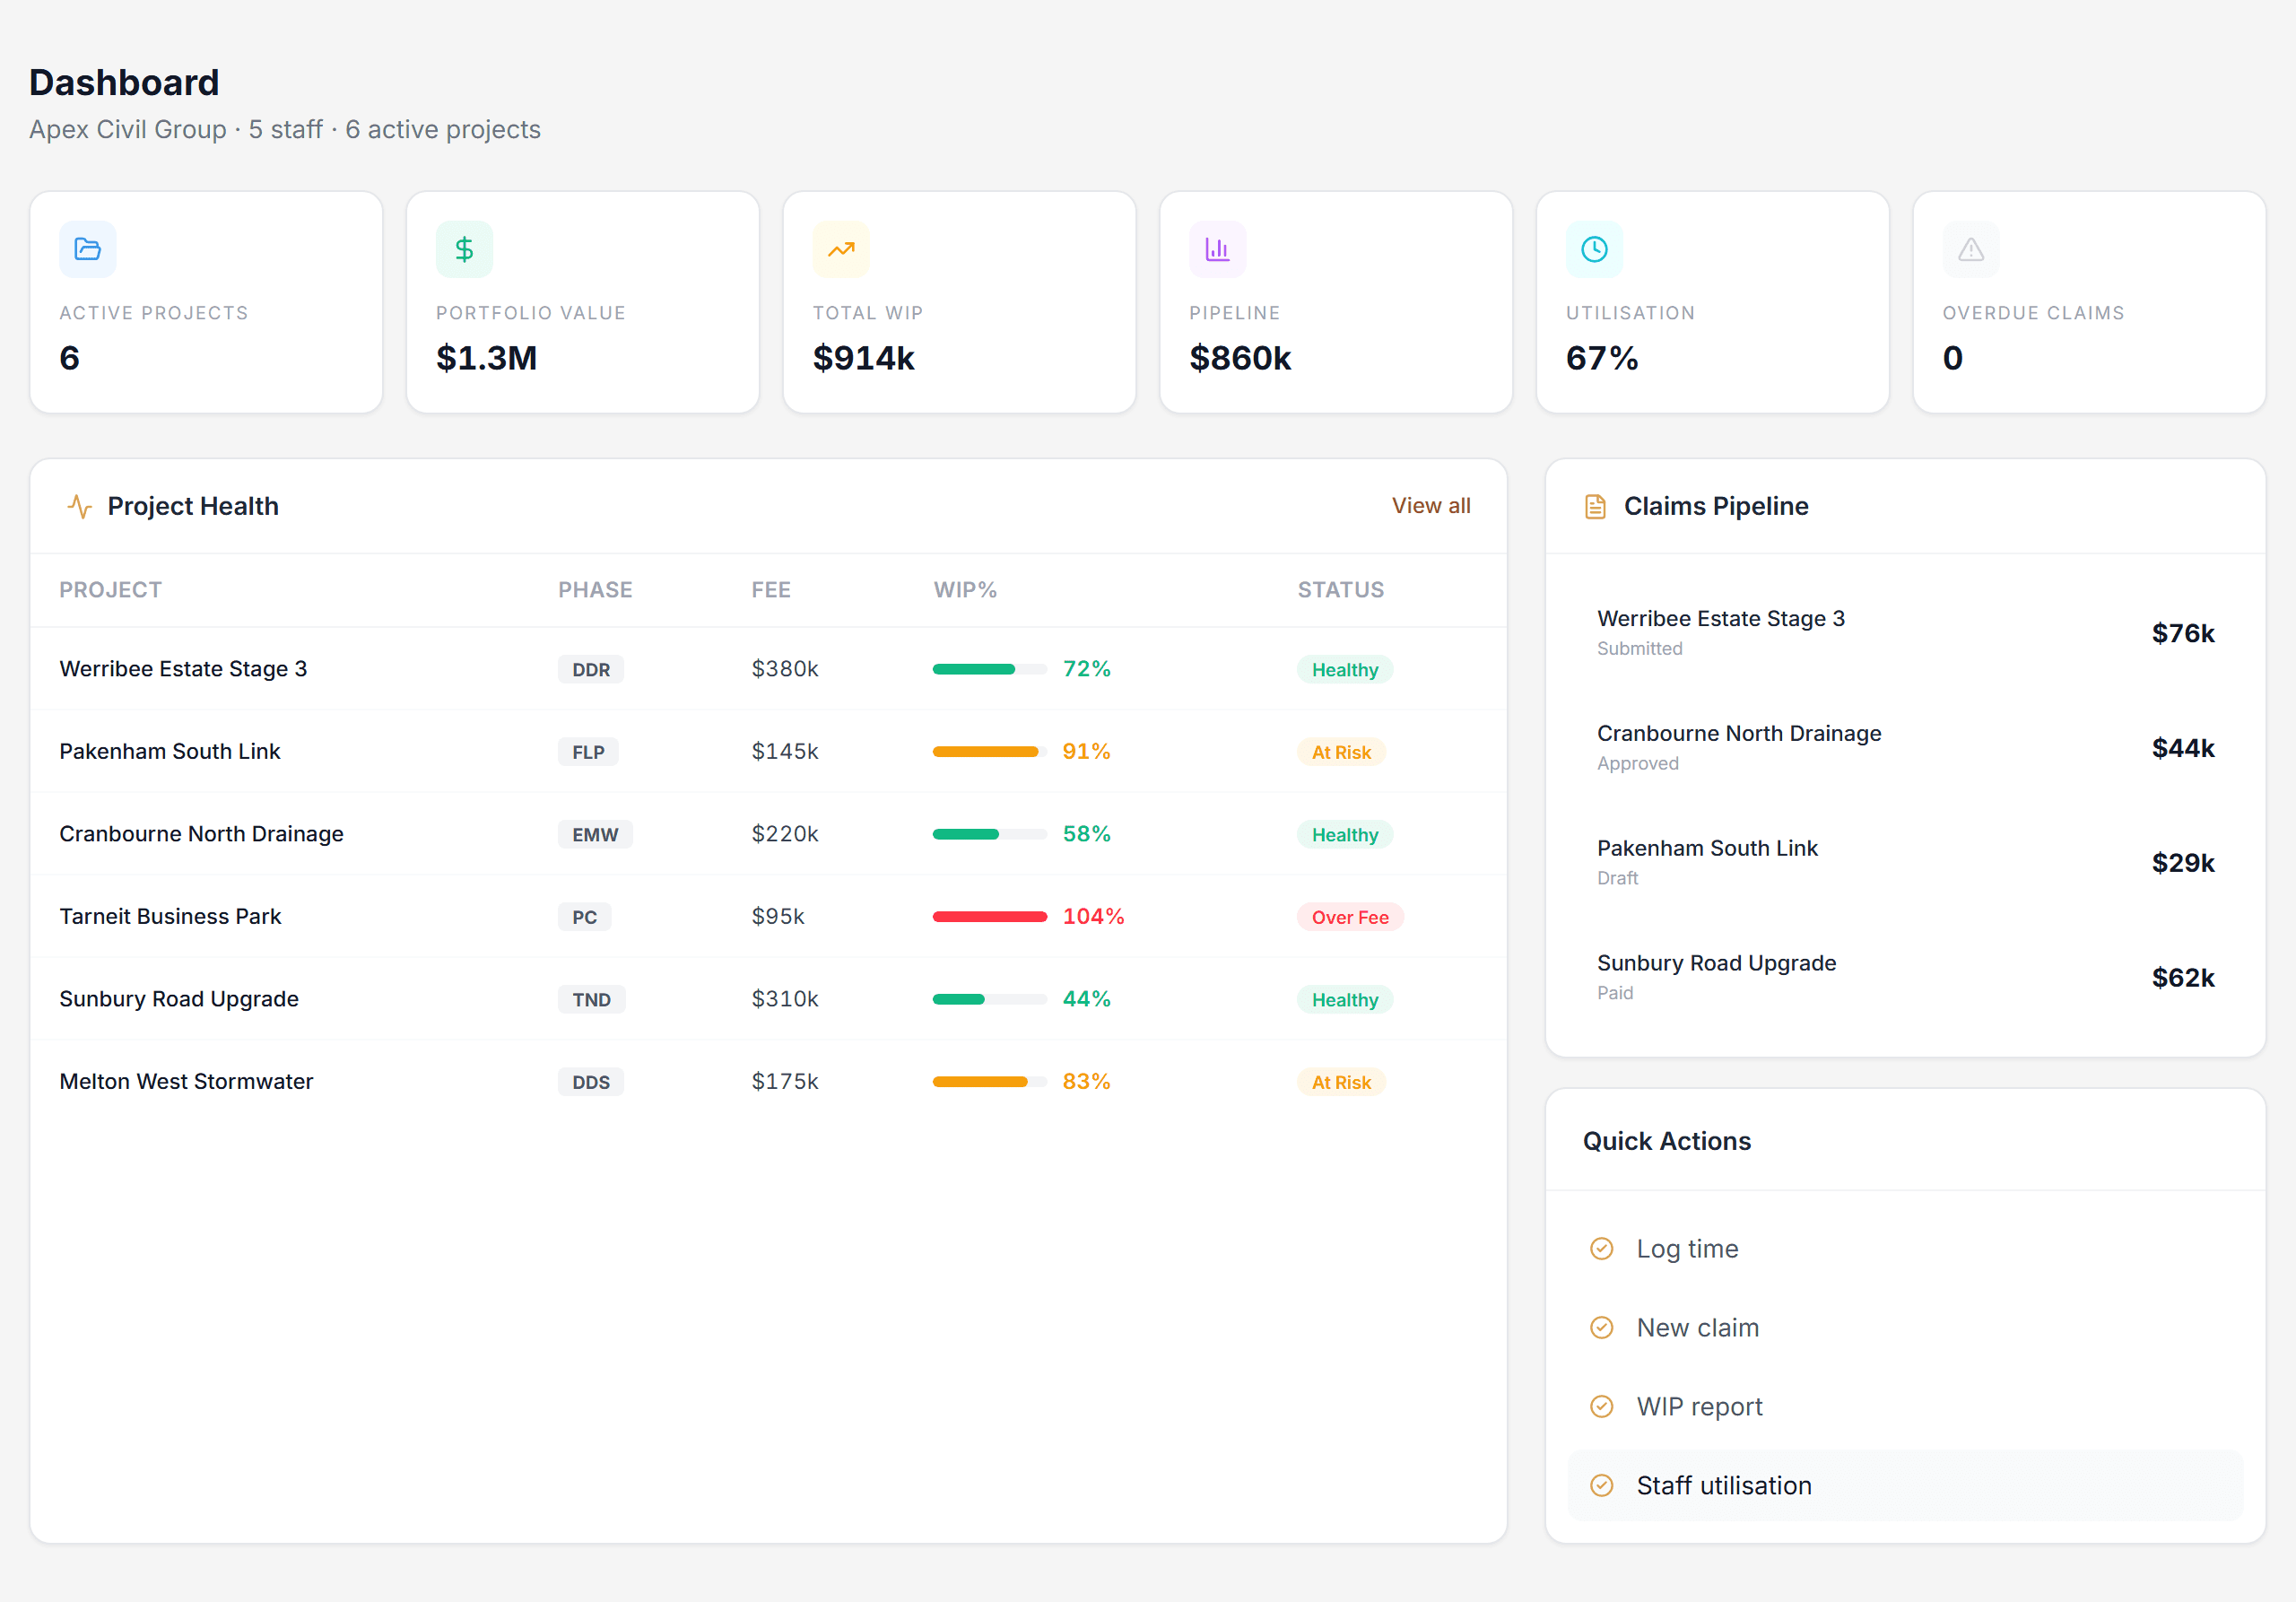Screen dimensions: 2296x1602
Task: Click the $29k claim amount
Action: coord(2182,863)
